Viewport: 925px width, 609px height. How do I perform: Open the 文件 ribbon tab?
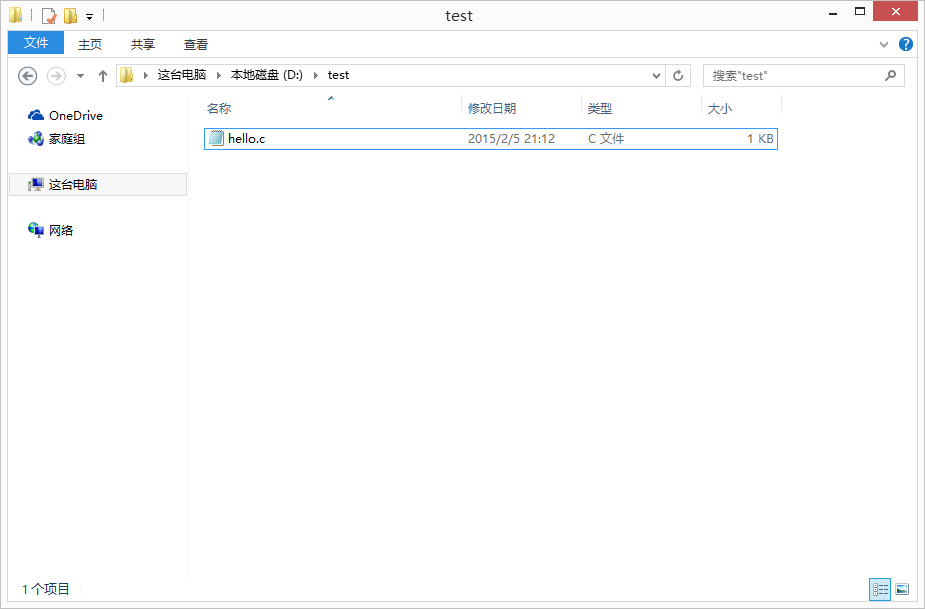point(36,43)
